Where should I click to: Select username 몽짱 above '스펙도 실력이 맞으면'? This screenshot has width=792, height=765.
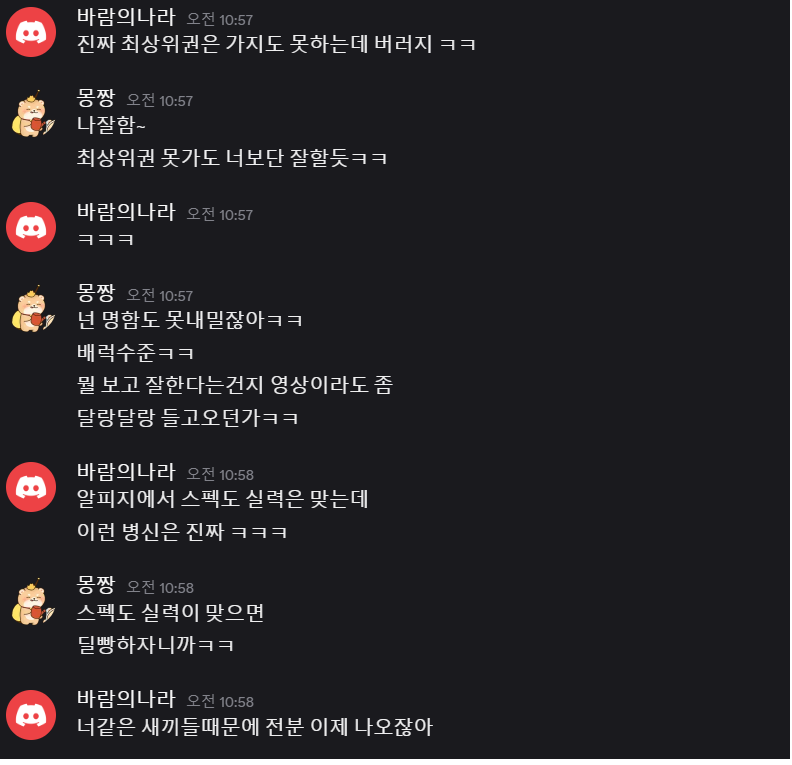click(96, 585)
